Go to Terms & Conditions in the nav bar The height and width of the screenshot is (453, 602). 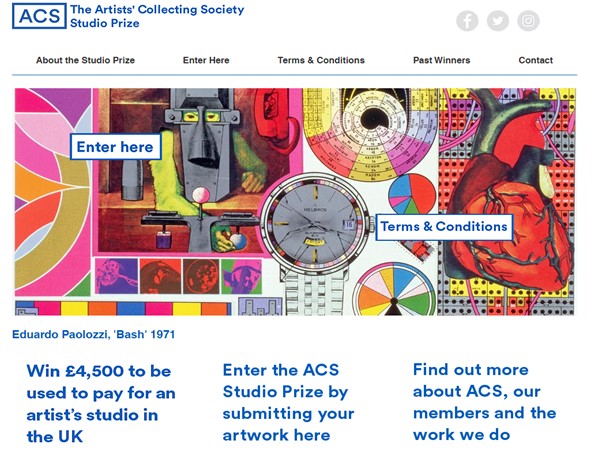(x=321, y=60)
